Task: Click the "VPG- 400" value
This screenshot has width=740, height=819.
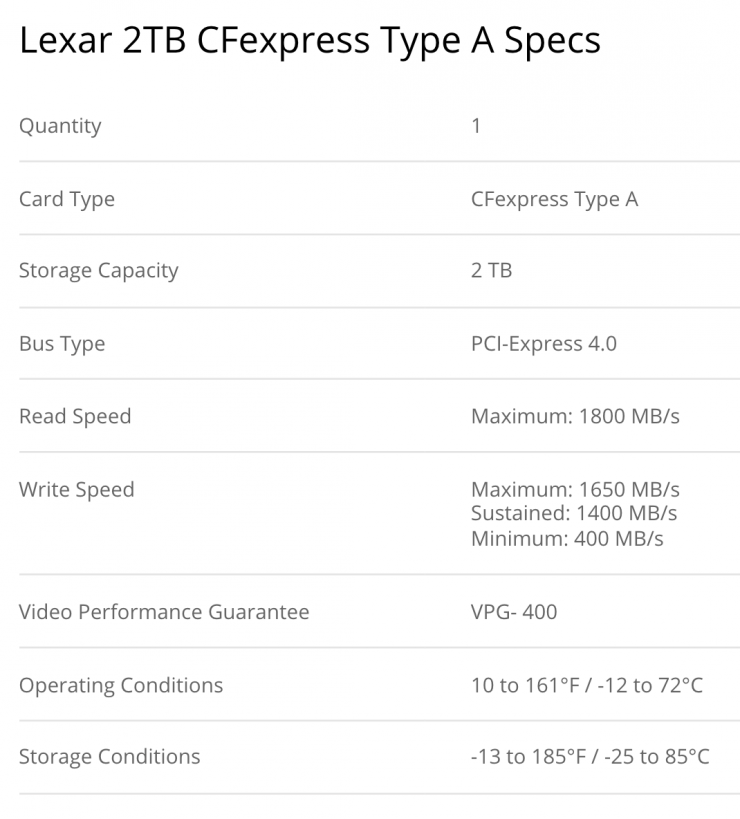Action: click(x=514, y=612)
